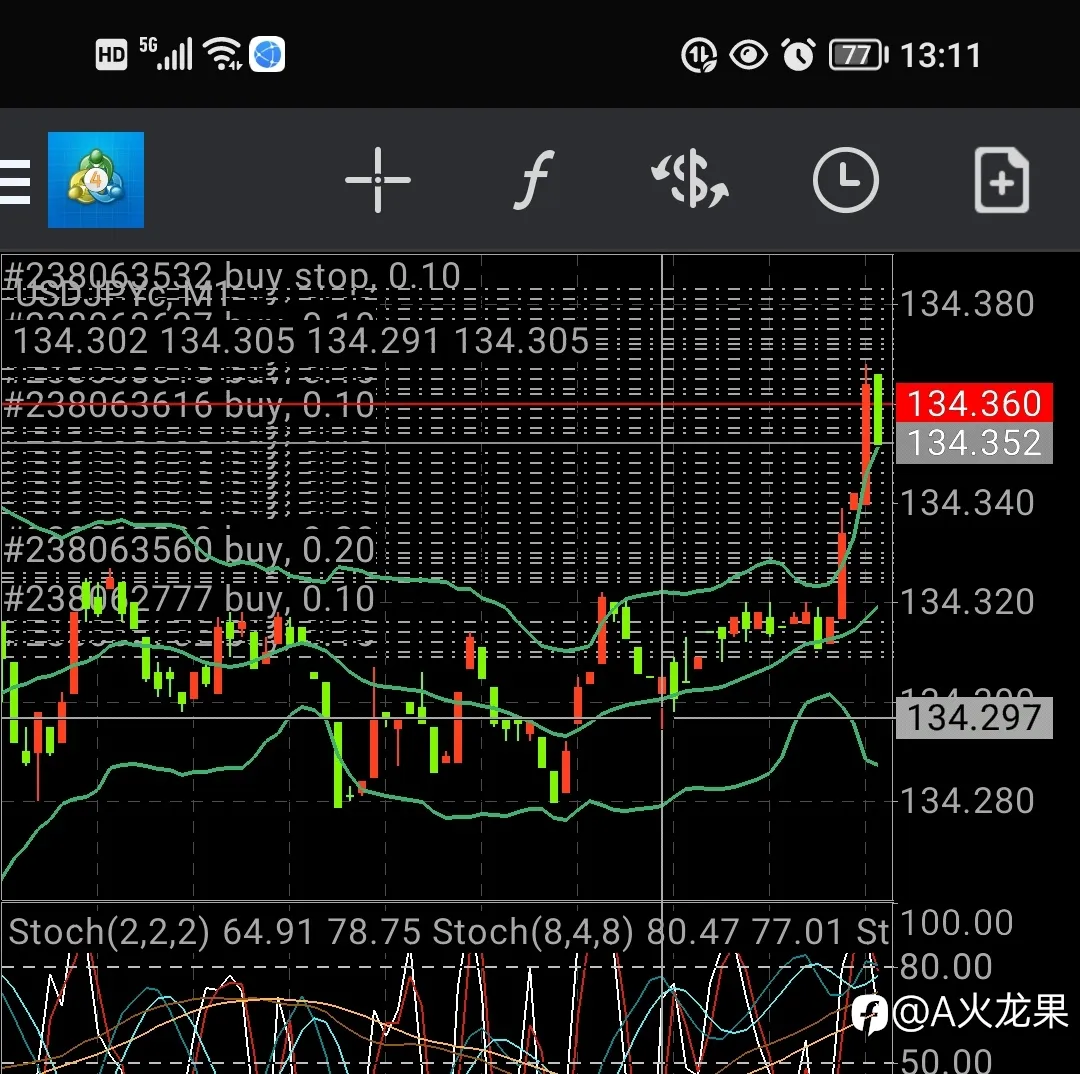Tap the Stoch(8,4,8) indicator label
Image resolution: width=1080 pixels, height=1074 pixels.
pos(532,932)
